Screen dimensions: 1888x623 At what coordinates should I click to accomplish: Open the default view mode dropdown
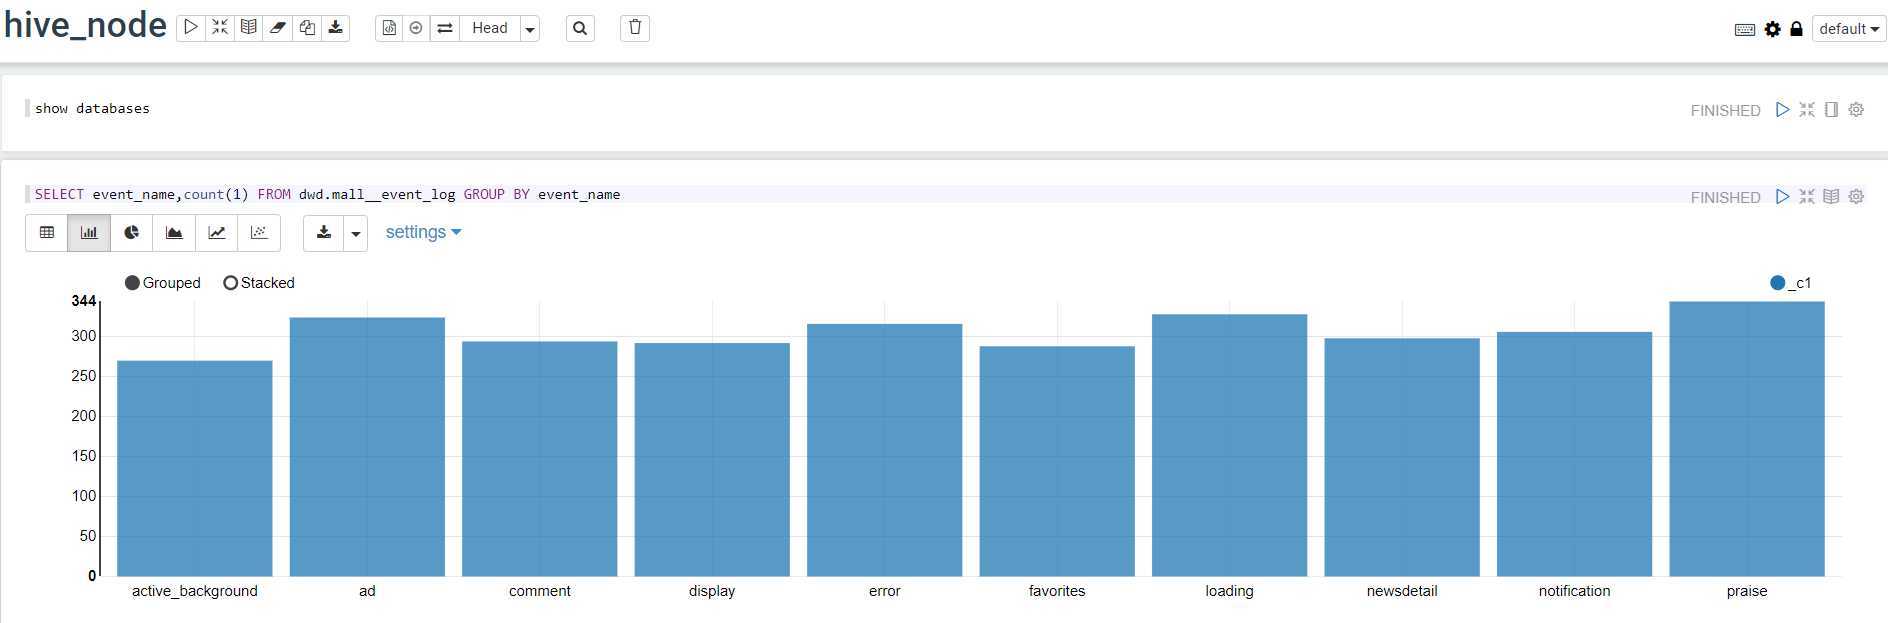[x=1848, y=29]
